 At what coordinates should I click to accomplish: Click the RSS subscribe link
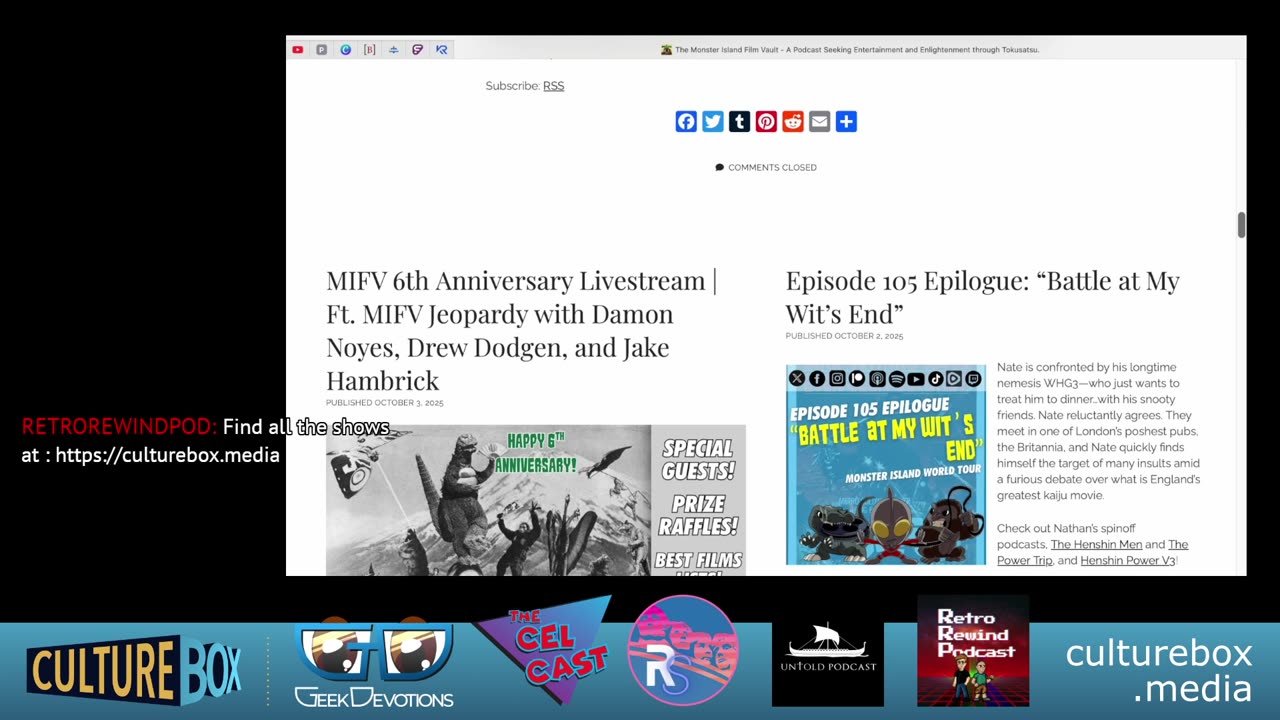(553, 86)
